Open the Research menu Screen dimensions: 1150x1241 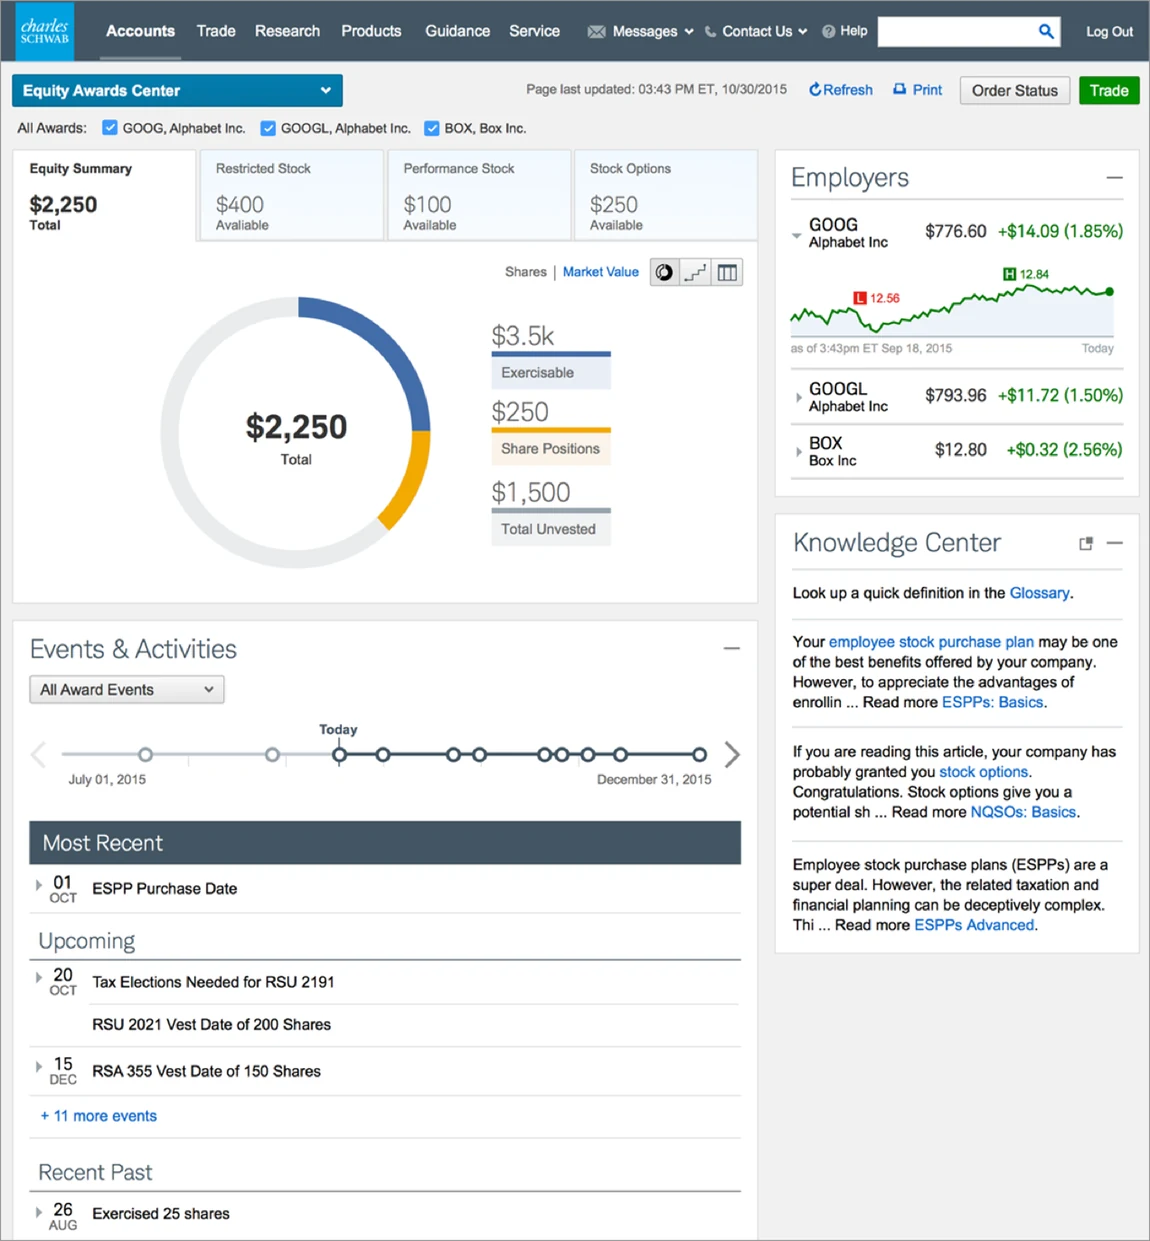(x=287, y=31)
